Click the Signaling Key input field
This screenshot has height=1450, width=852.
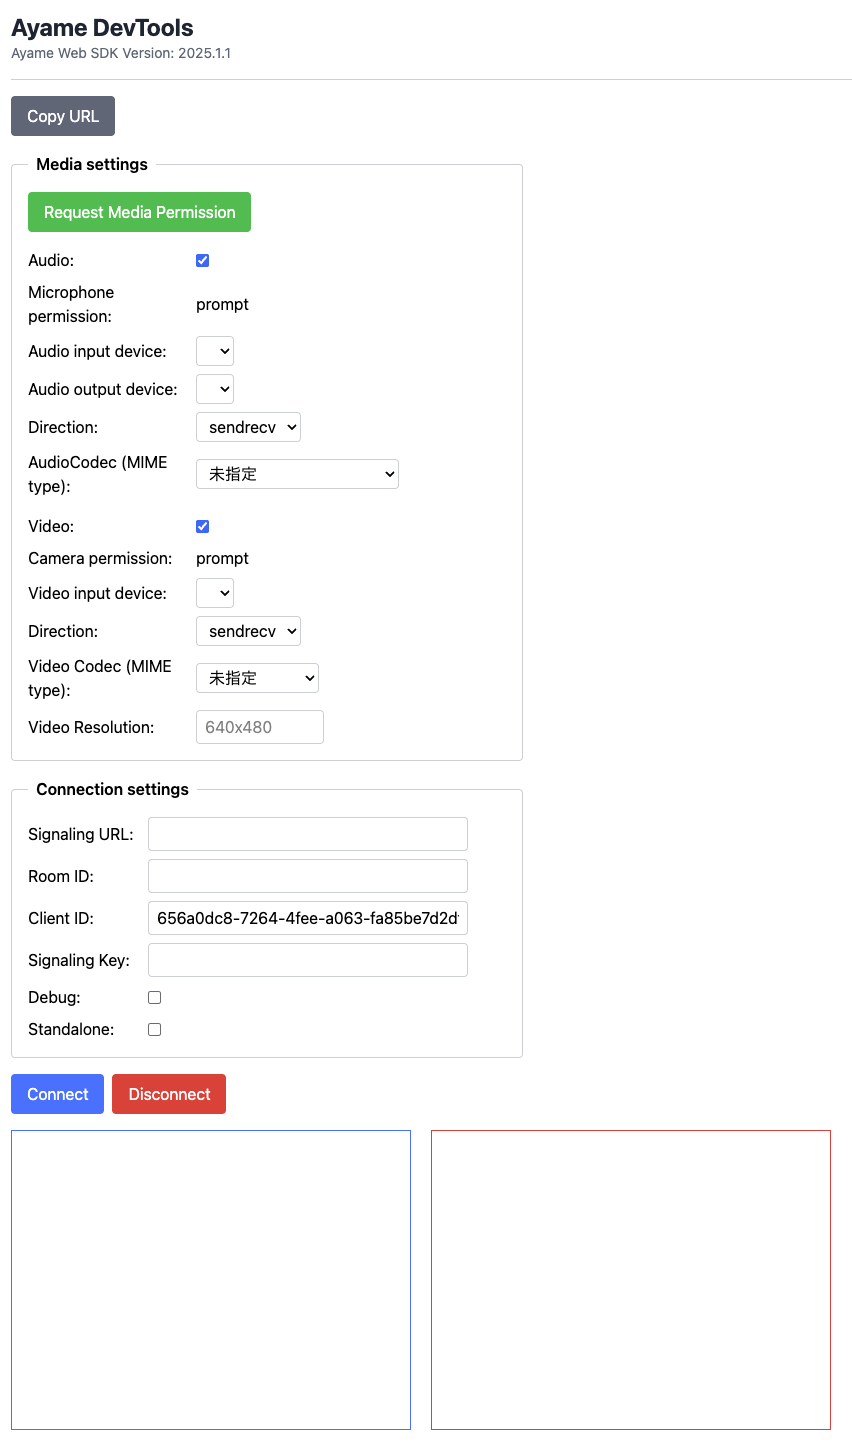pyautogui.click(x=308, y=960)
